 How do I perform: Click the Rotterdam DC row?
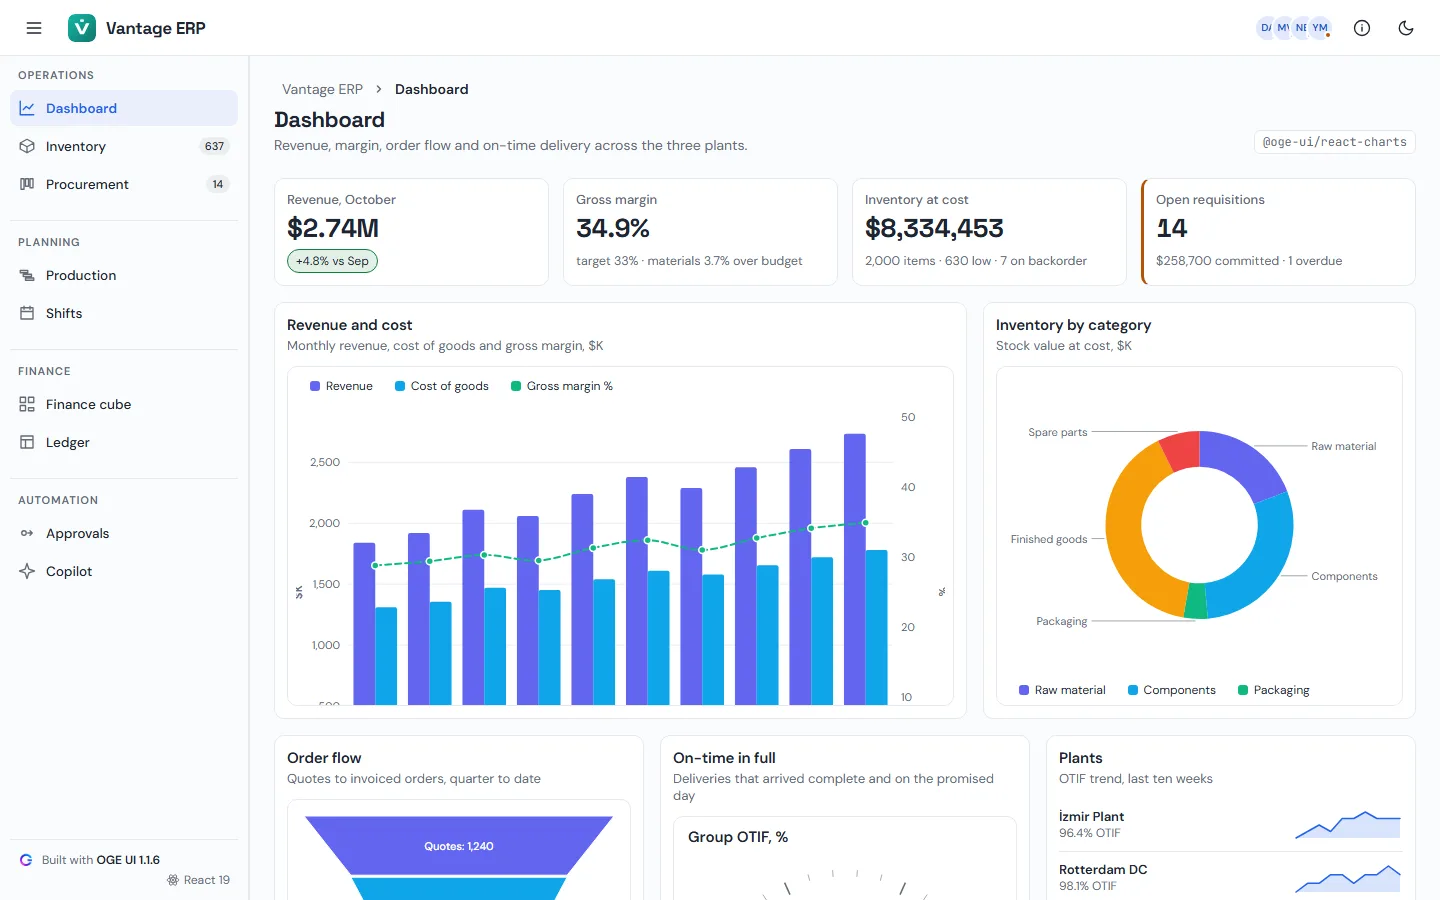point(1230,878)
